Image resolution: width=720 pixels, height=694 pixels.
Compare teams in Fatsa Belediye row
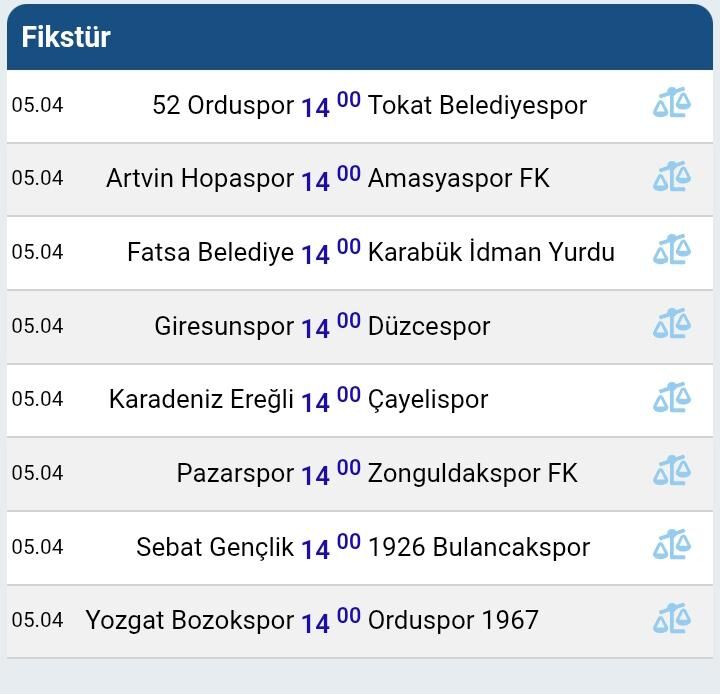672,250
